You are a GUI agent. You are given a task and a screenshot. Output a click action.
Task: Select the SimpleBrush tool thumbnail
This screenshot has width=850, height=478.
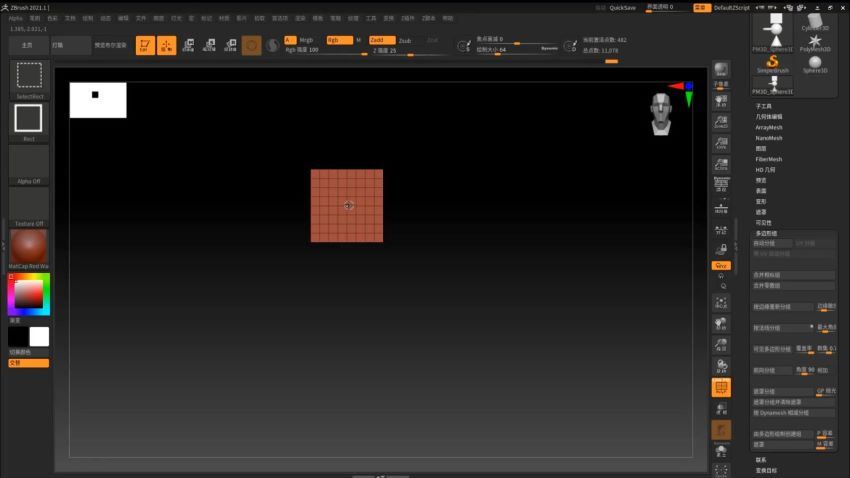[x=772, y=62]
